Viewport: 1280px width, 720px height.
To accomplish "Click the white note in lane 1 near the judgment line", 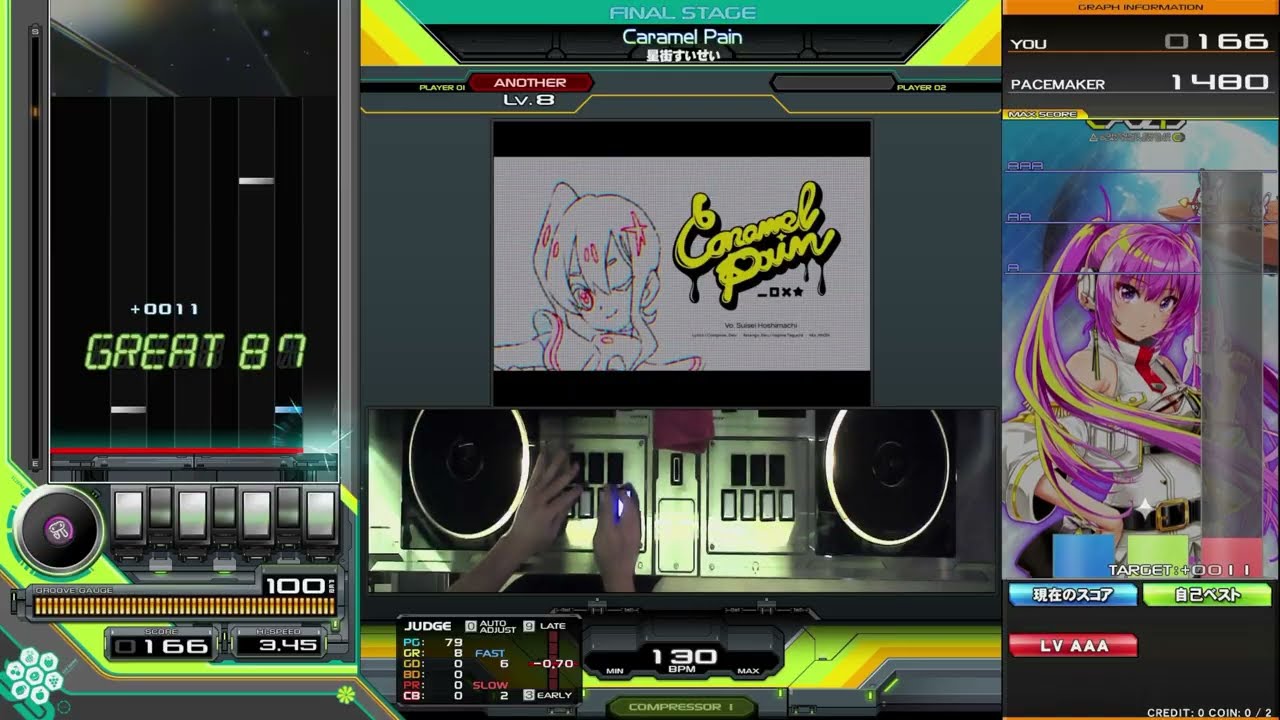I will [x=128, y=409].
